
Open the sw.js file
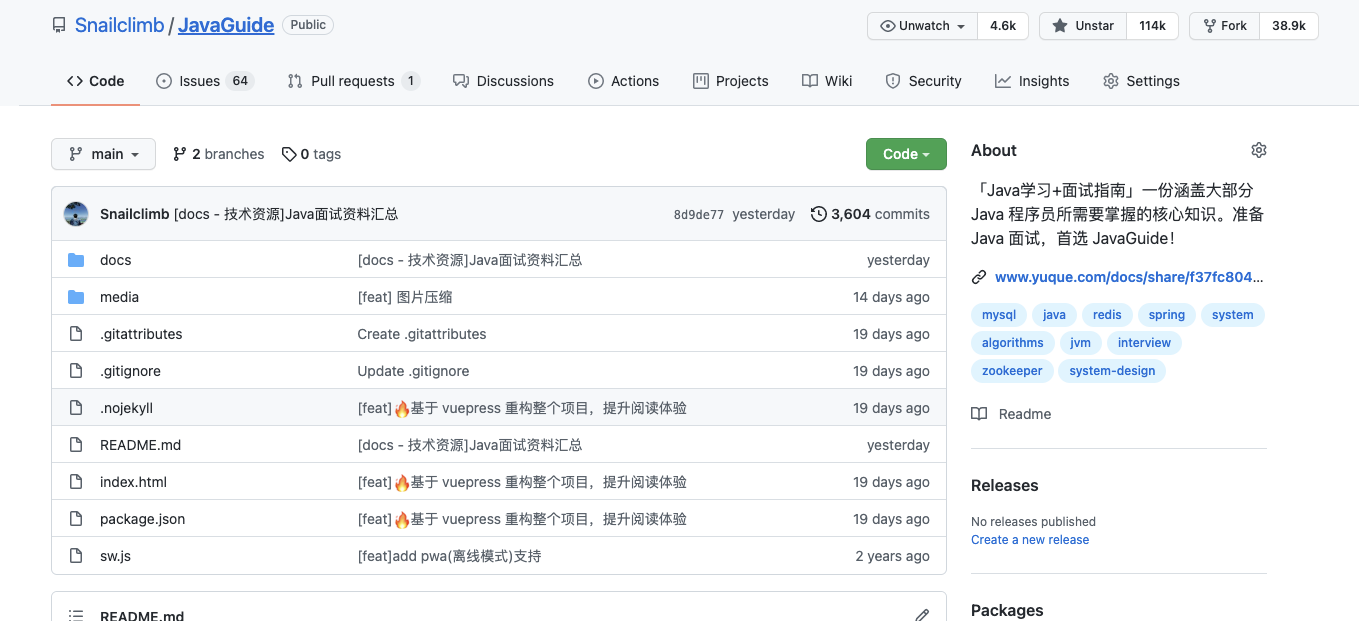pos(116,555)
